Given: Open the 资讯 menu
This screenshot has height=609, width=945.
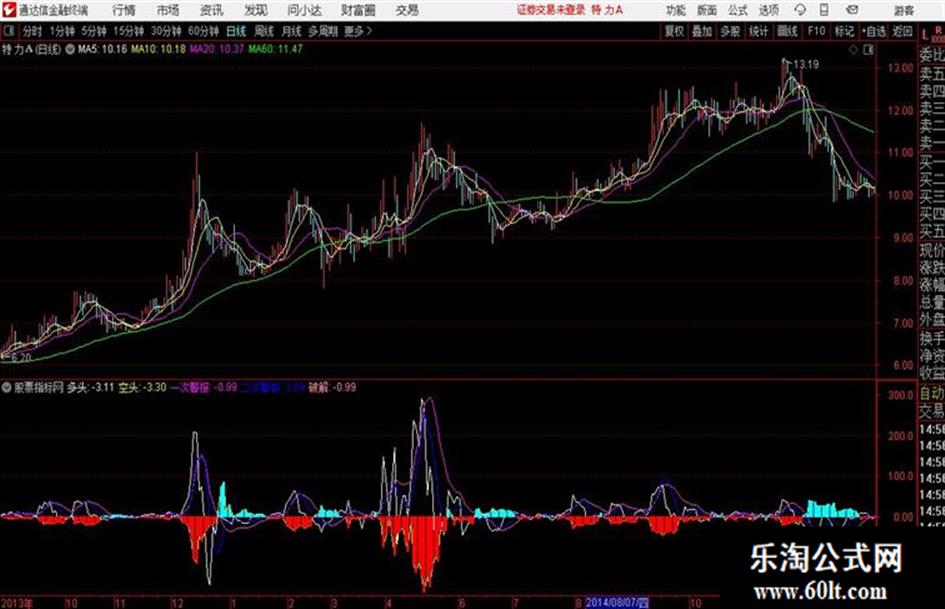Looking at the screenshot, I should click(x=212, y=10).
